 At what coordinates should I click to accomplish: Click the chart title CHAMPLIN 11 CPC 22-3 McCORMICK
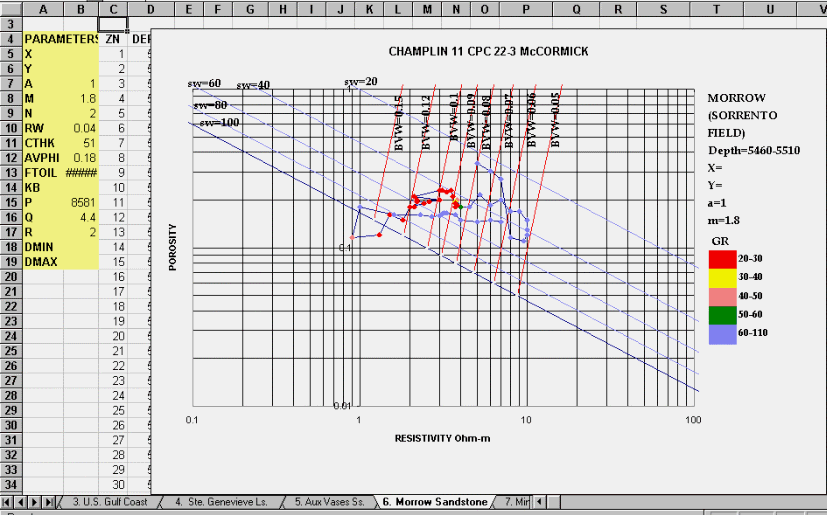pos(488,50)
